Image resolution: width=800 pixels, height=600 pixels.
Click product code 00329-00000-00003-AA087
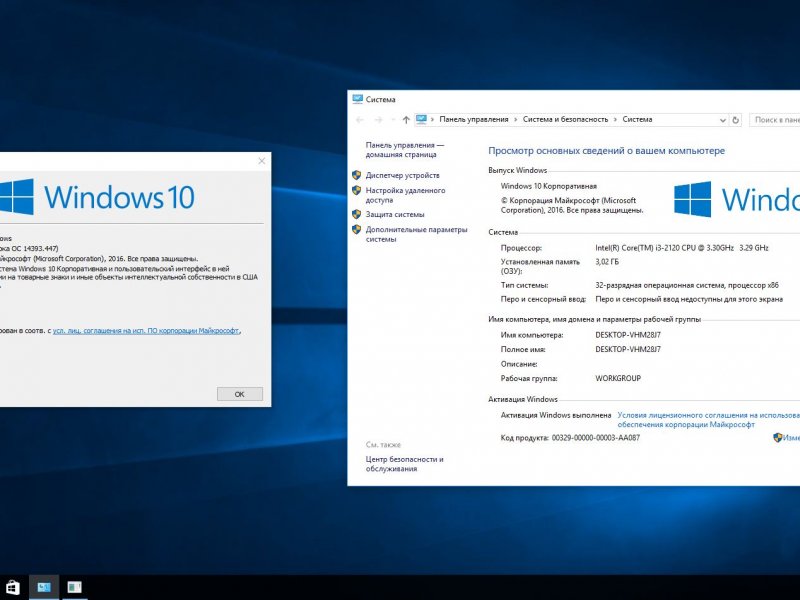(595, 438)
